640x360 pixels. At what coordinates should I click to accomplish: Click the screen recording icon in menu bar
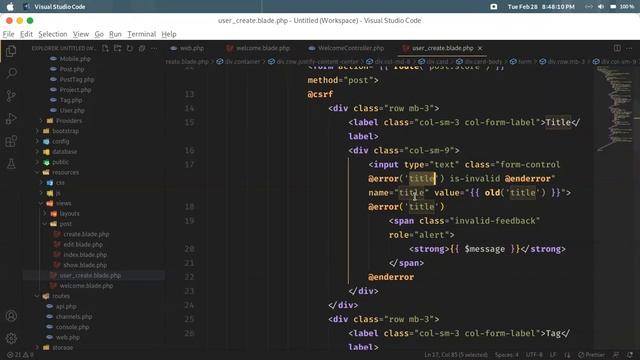[493, 7]
